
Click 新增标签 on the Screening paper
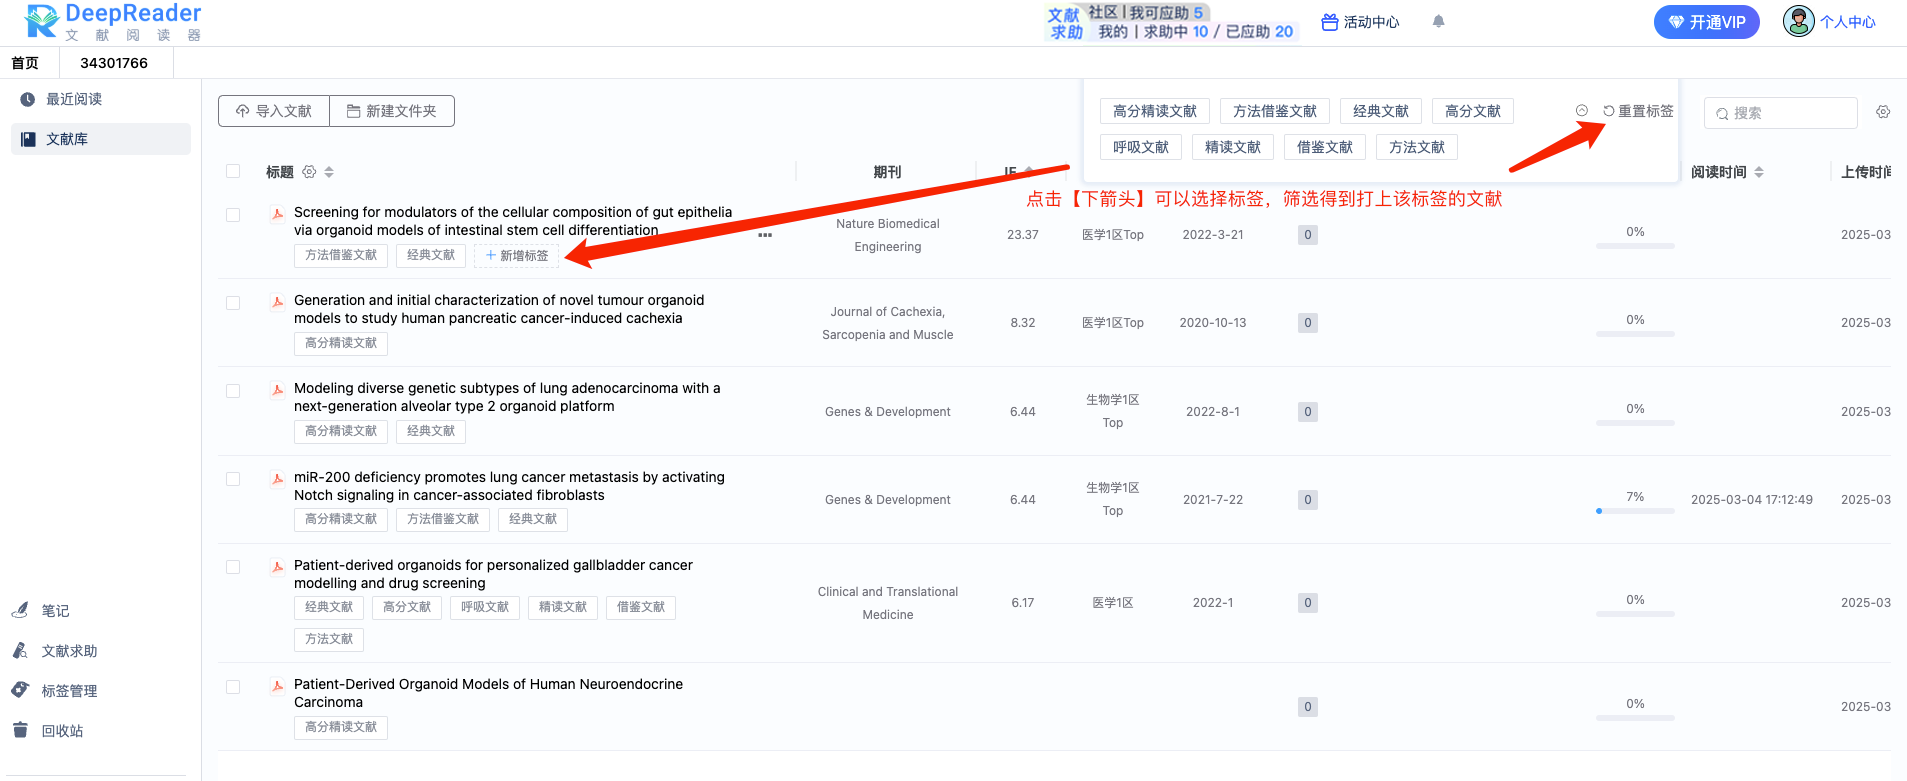click(517, 255)
